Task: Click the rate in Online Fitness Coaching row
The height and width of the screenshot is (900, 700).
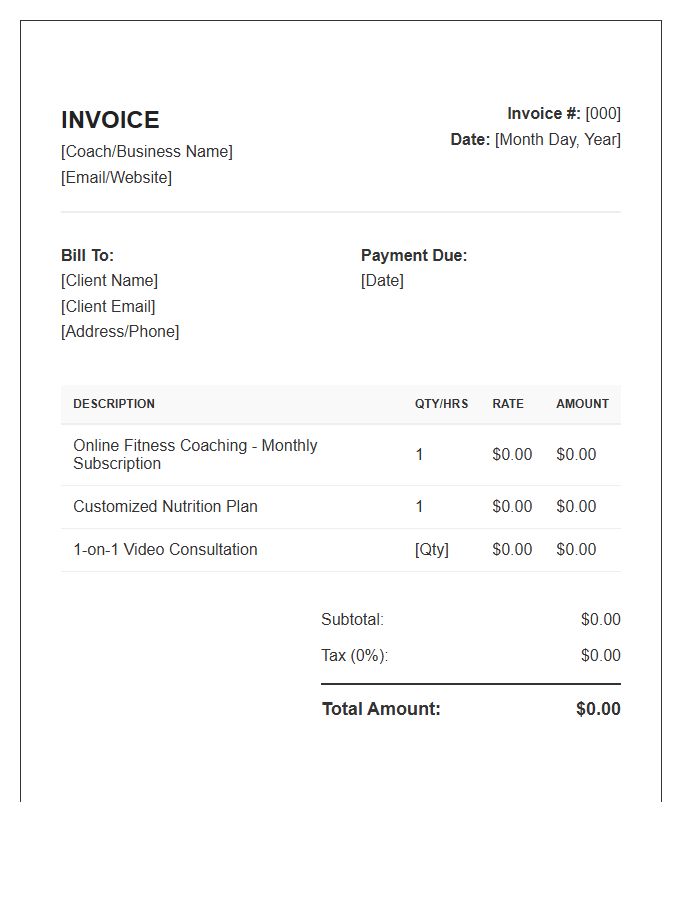Action: pyautogui.click(x=512, y=455)
